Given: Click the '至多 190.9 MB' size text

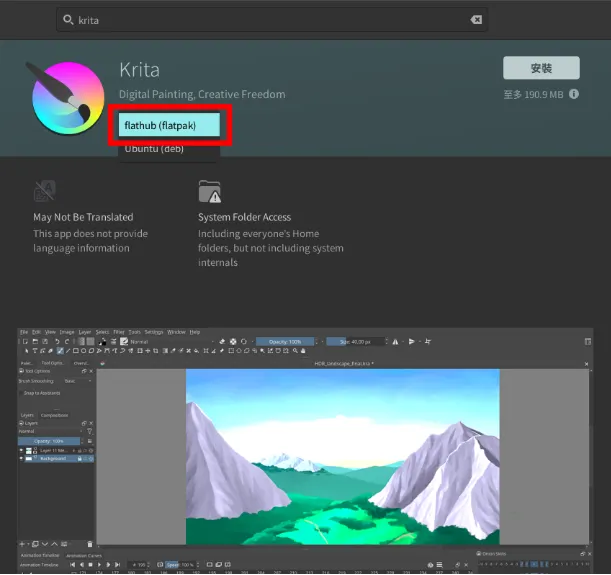Looking at the screenshot, I should 533,94.
